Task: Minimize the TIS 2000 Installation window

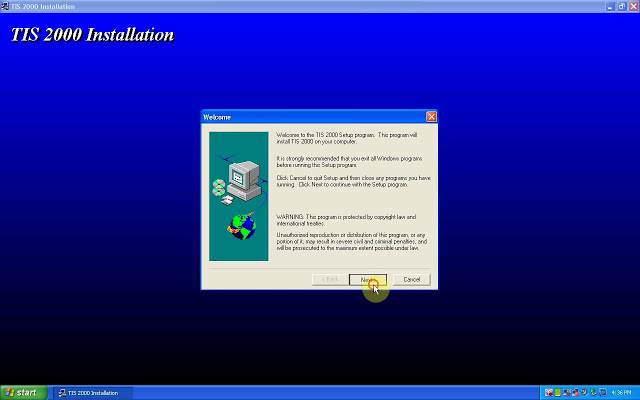Action: point(610,7)
